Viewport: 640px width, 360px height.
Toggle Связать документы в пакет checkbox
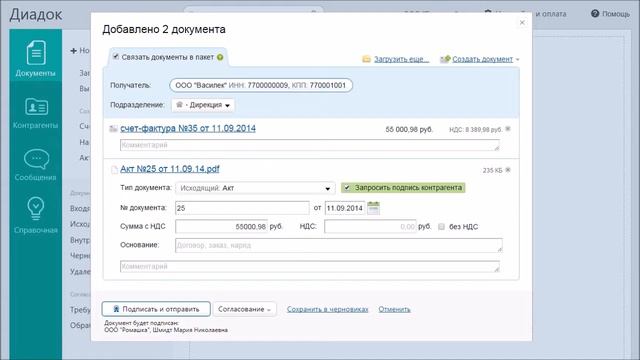click(116, 56)
